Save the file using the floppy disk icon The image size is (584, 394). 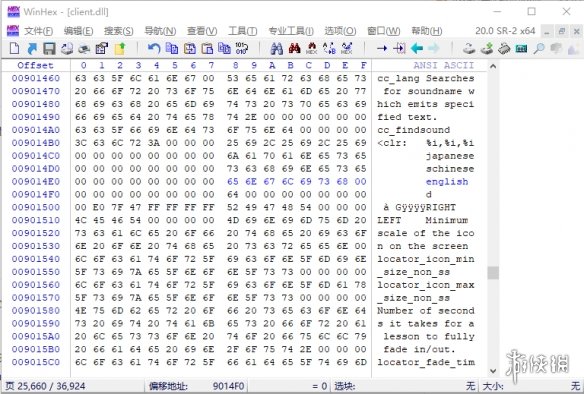[49, 48]
